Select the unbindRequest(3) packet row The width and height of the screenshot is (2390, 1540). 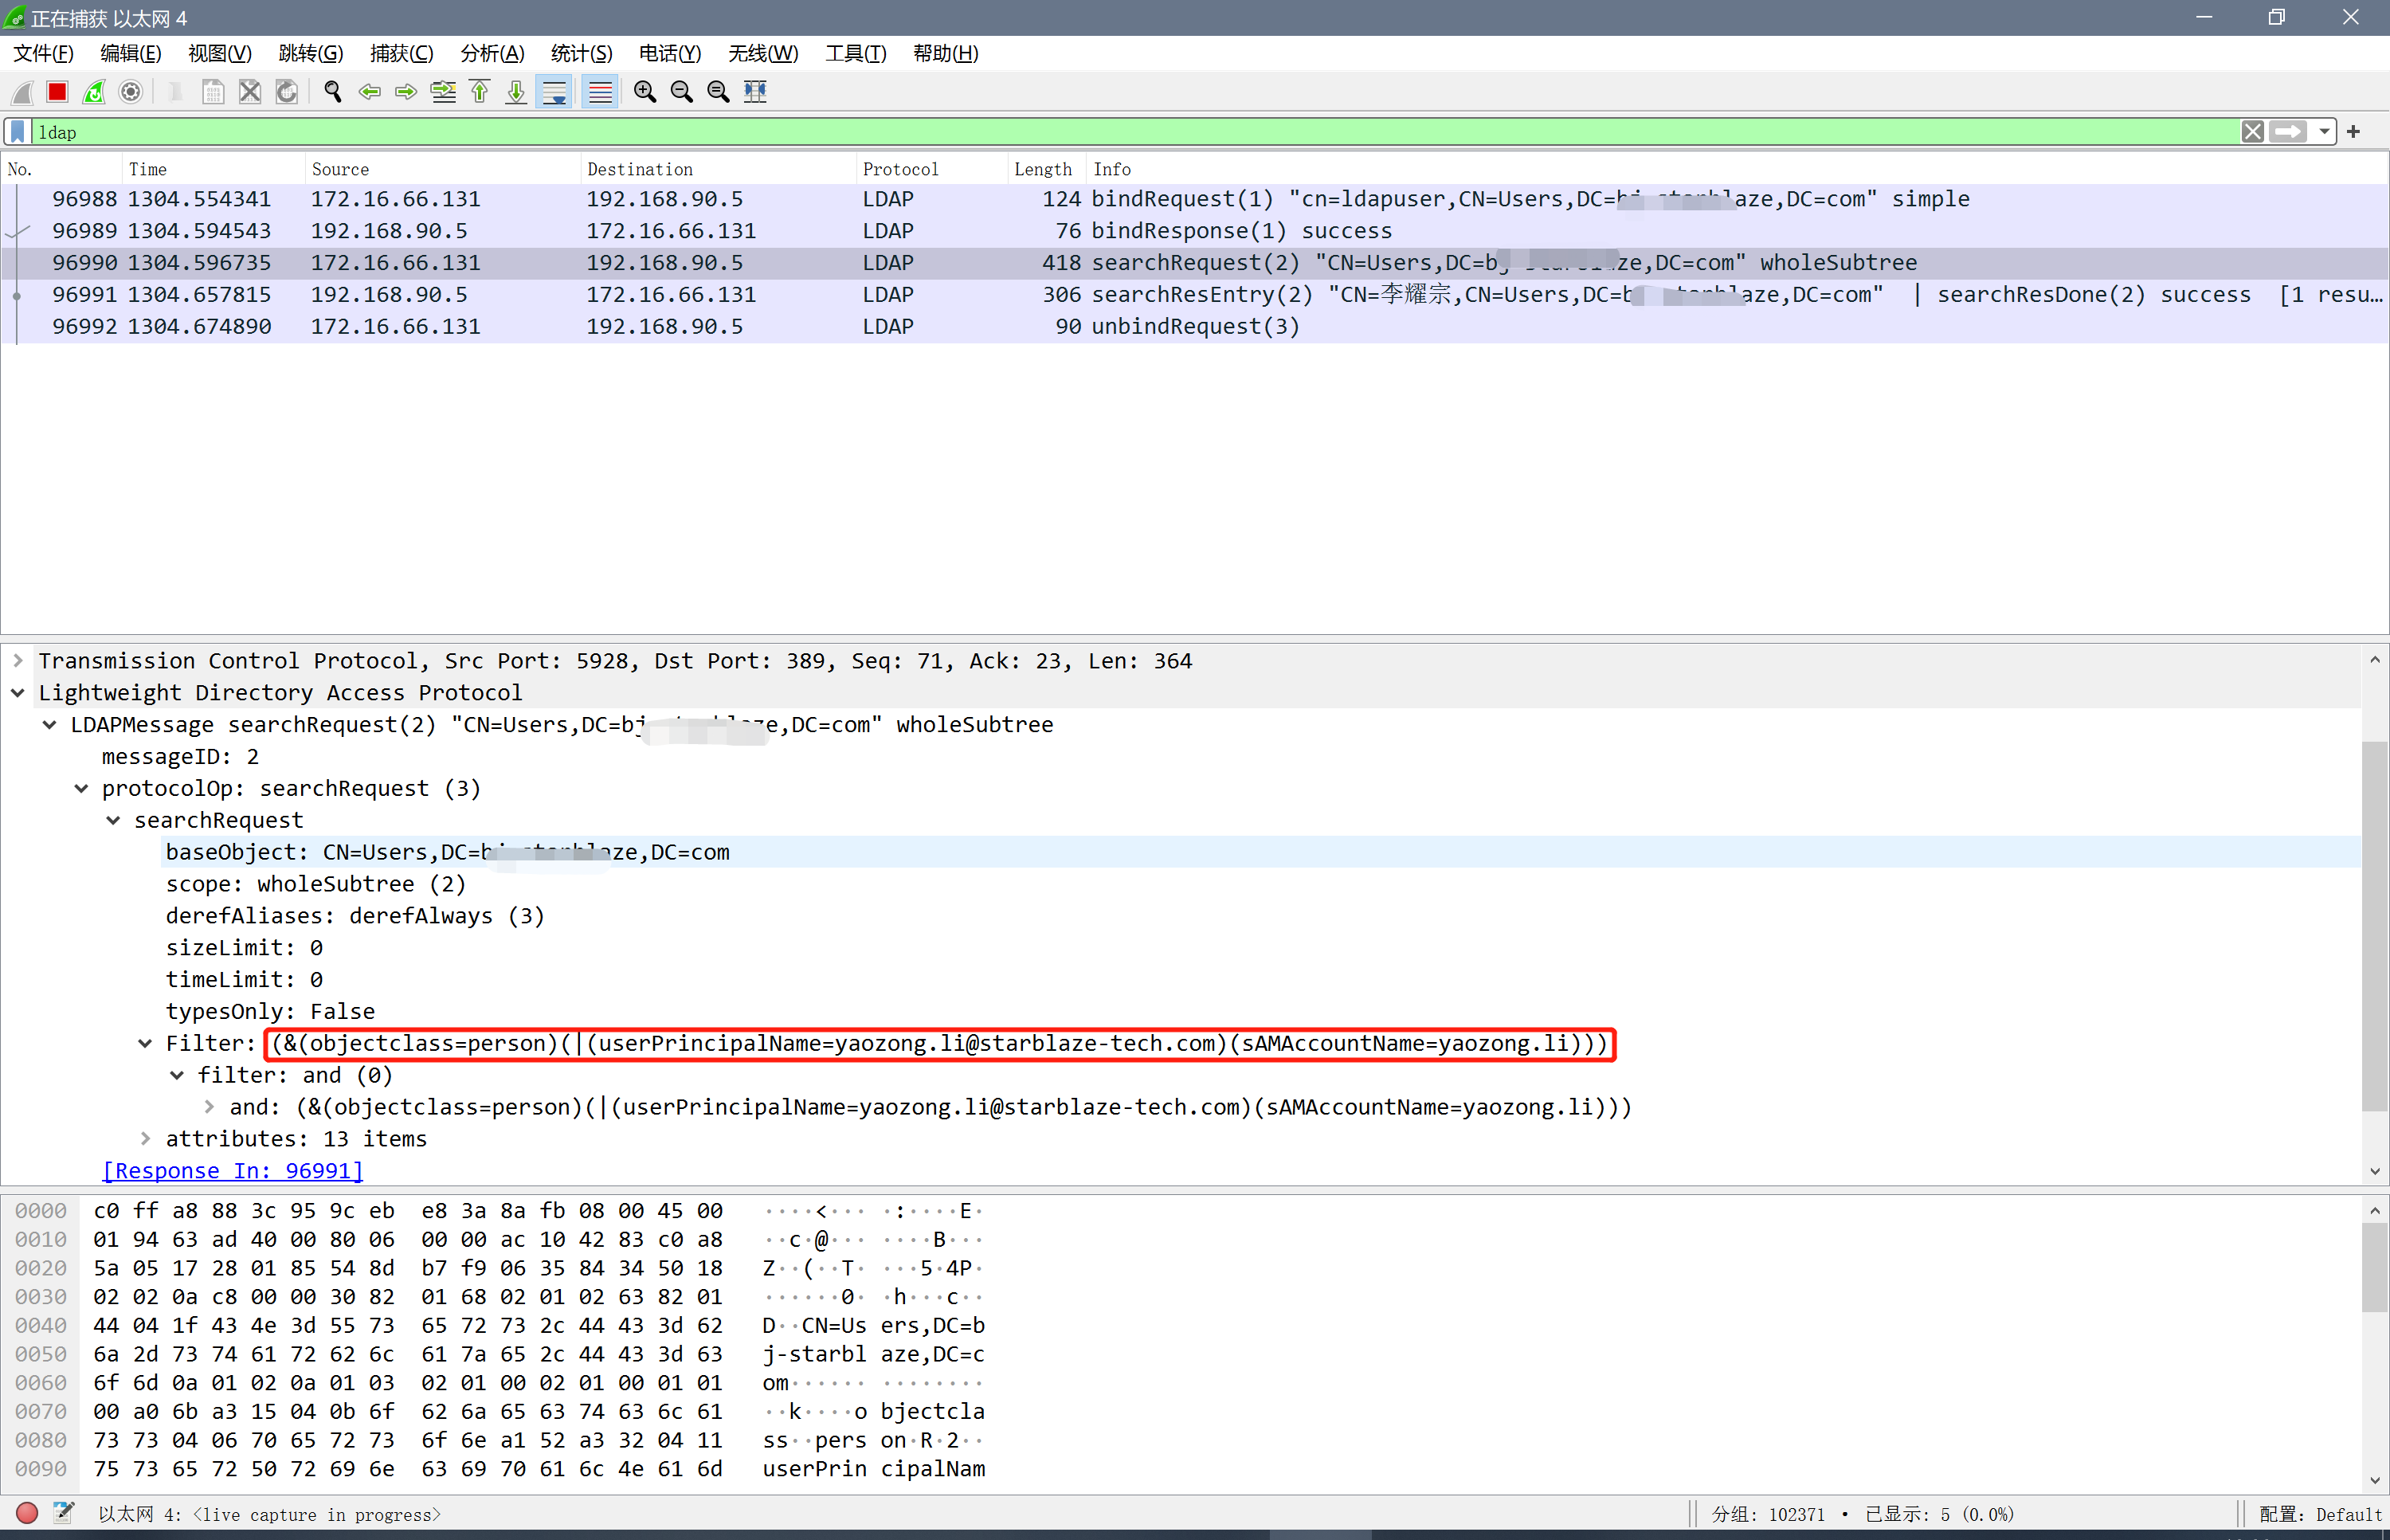click(x=1195, y=327)
